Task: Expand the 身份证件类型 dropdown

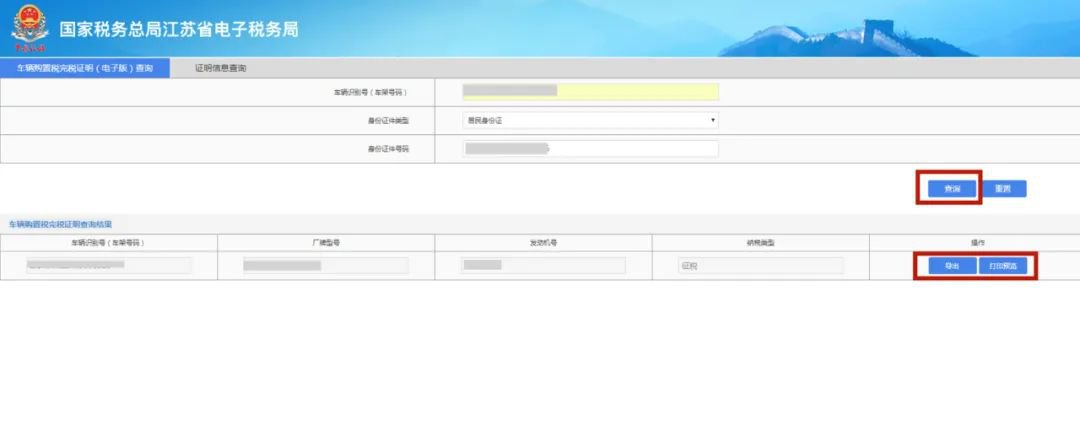Action: 590,120
